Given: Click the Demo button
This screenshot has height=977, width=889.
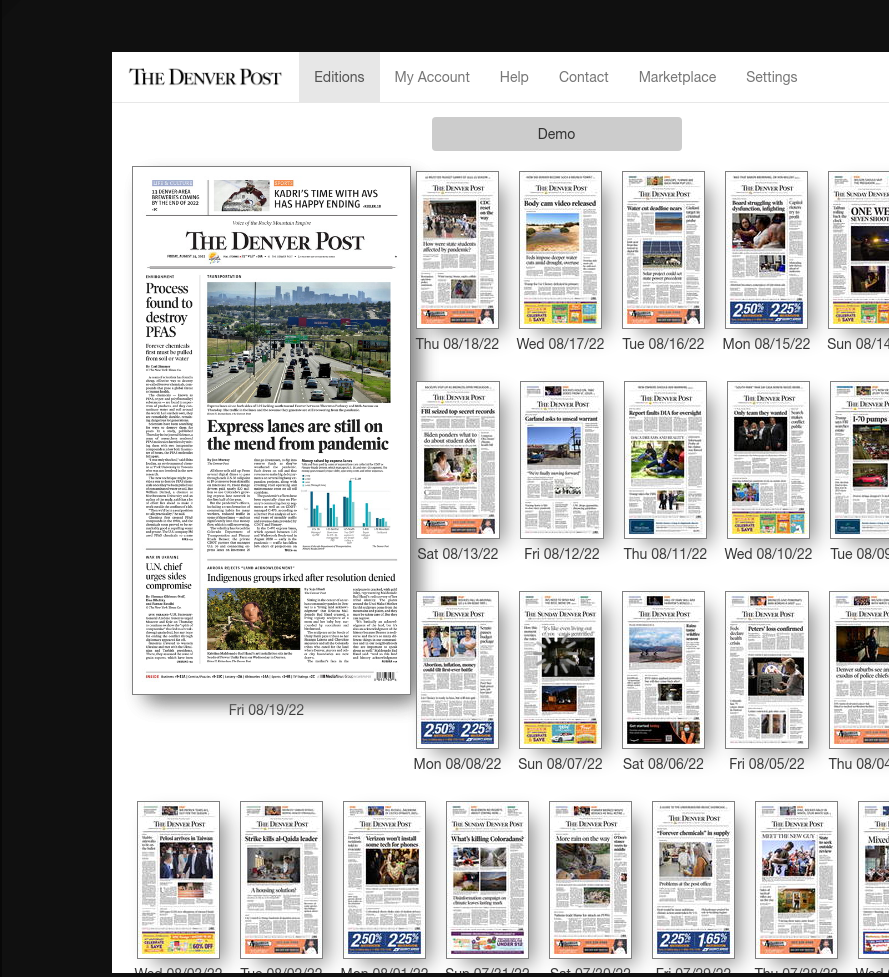Looking at the screenshot, I should pos(556,134).
